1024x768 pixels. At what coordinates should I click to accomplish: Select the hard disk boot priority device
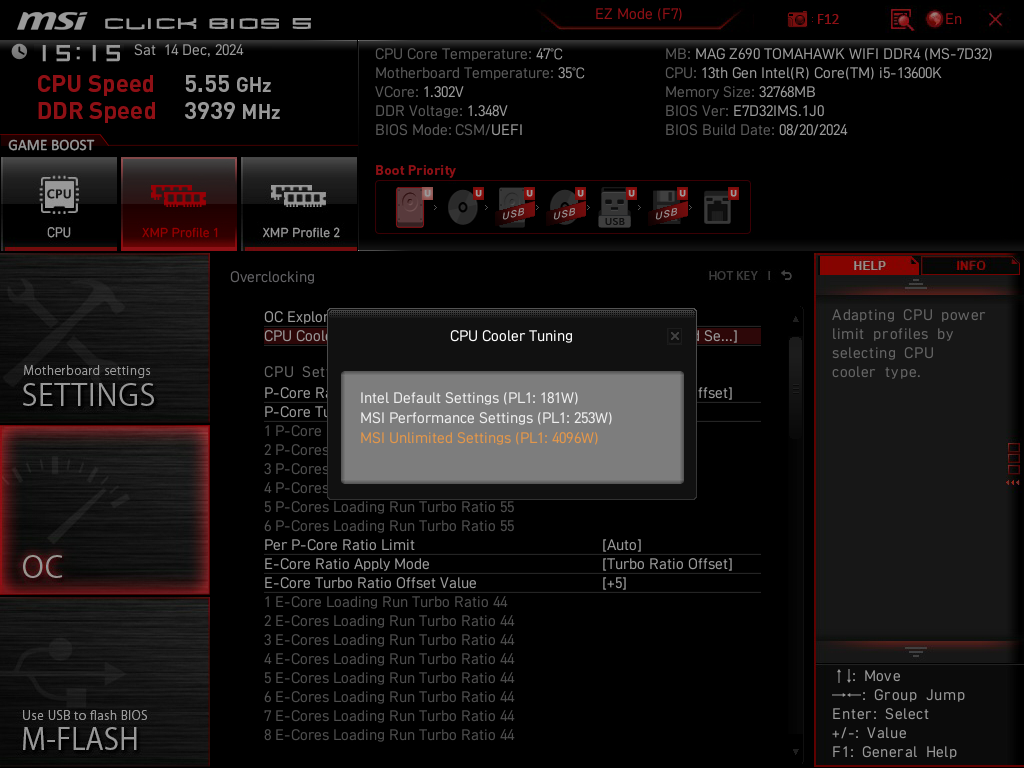tap(411, 207)
